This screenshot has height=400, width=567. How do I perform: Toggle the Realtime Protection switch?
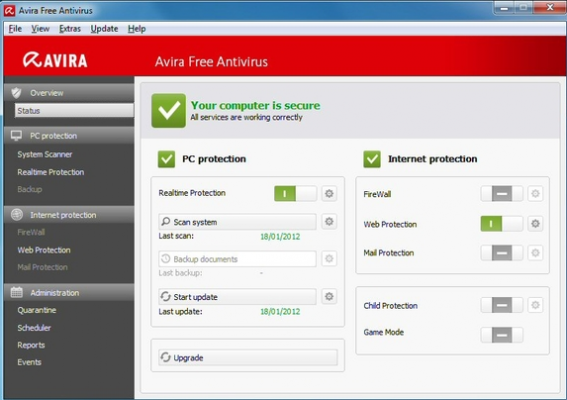295,193
